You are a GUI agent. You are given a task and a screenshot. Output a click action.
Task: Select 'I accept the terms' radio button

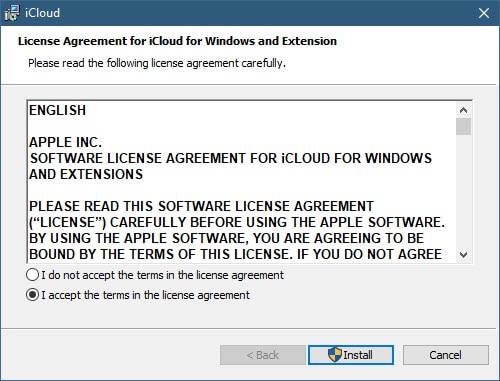[33, 295]
